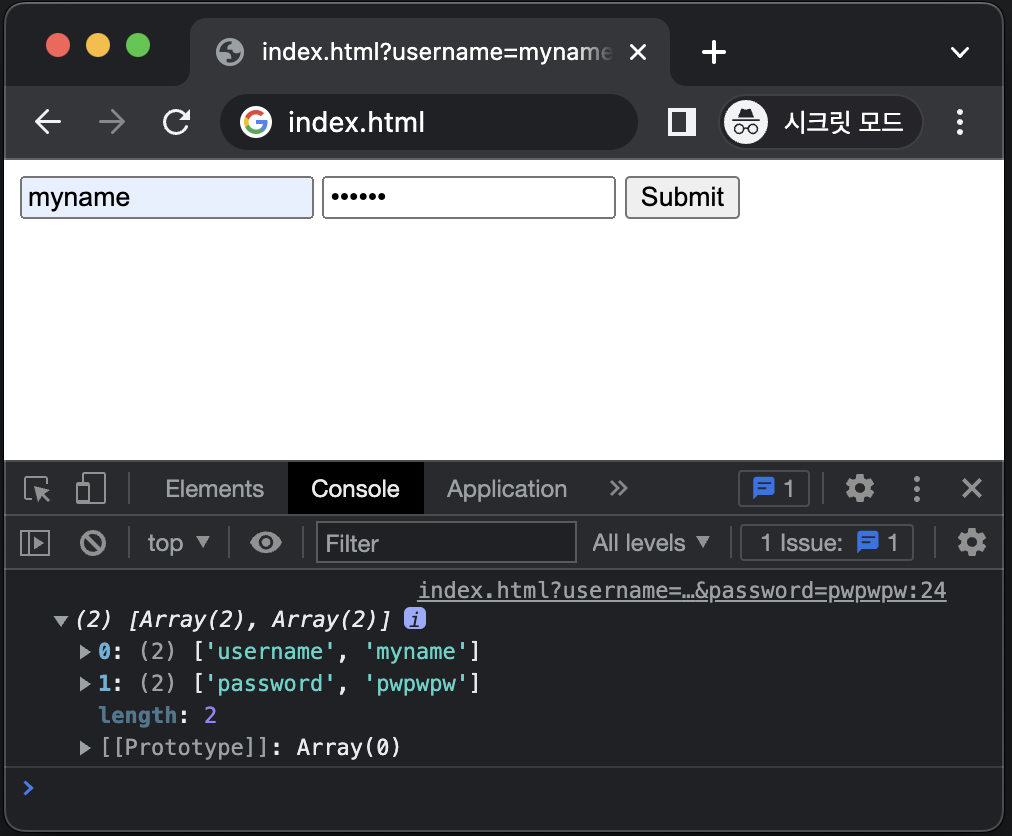Close the DevTools panel
Viewport: 1012px width, 836px height.
971,489
